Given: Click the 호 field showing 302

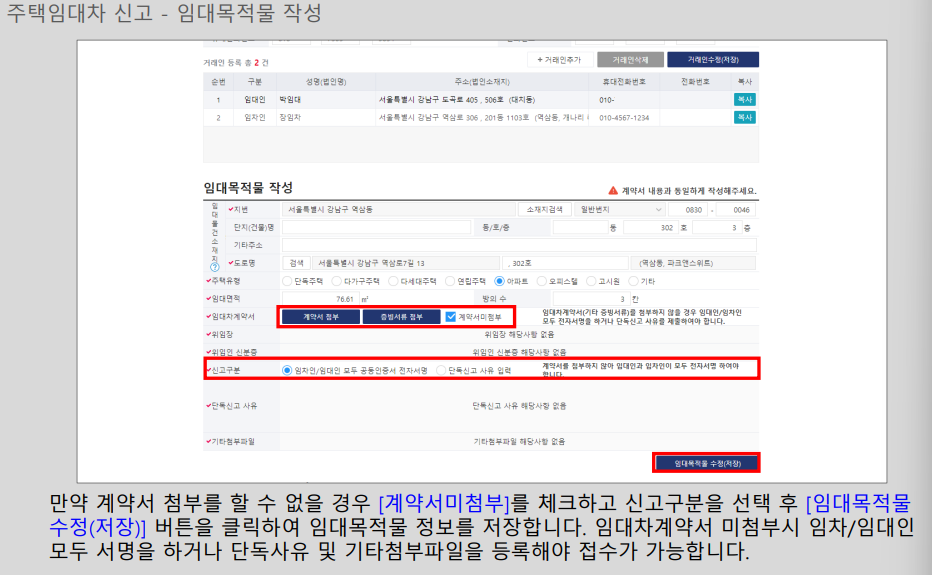Looking at the screenshot, I should [650, 227].
